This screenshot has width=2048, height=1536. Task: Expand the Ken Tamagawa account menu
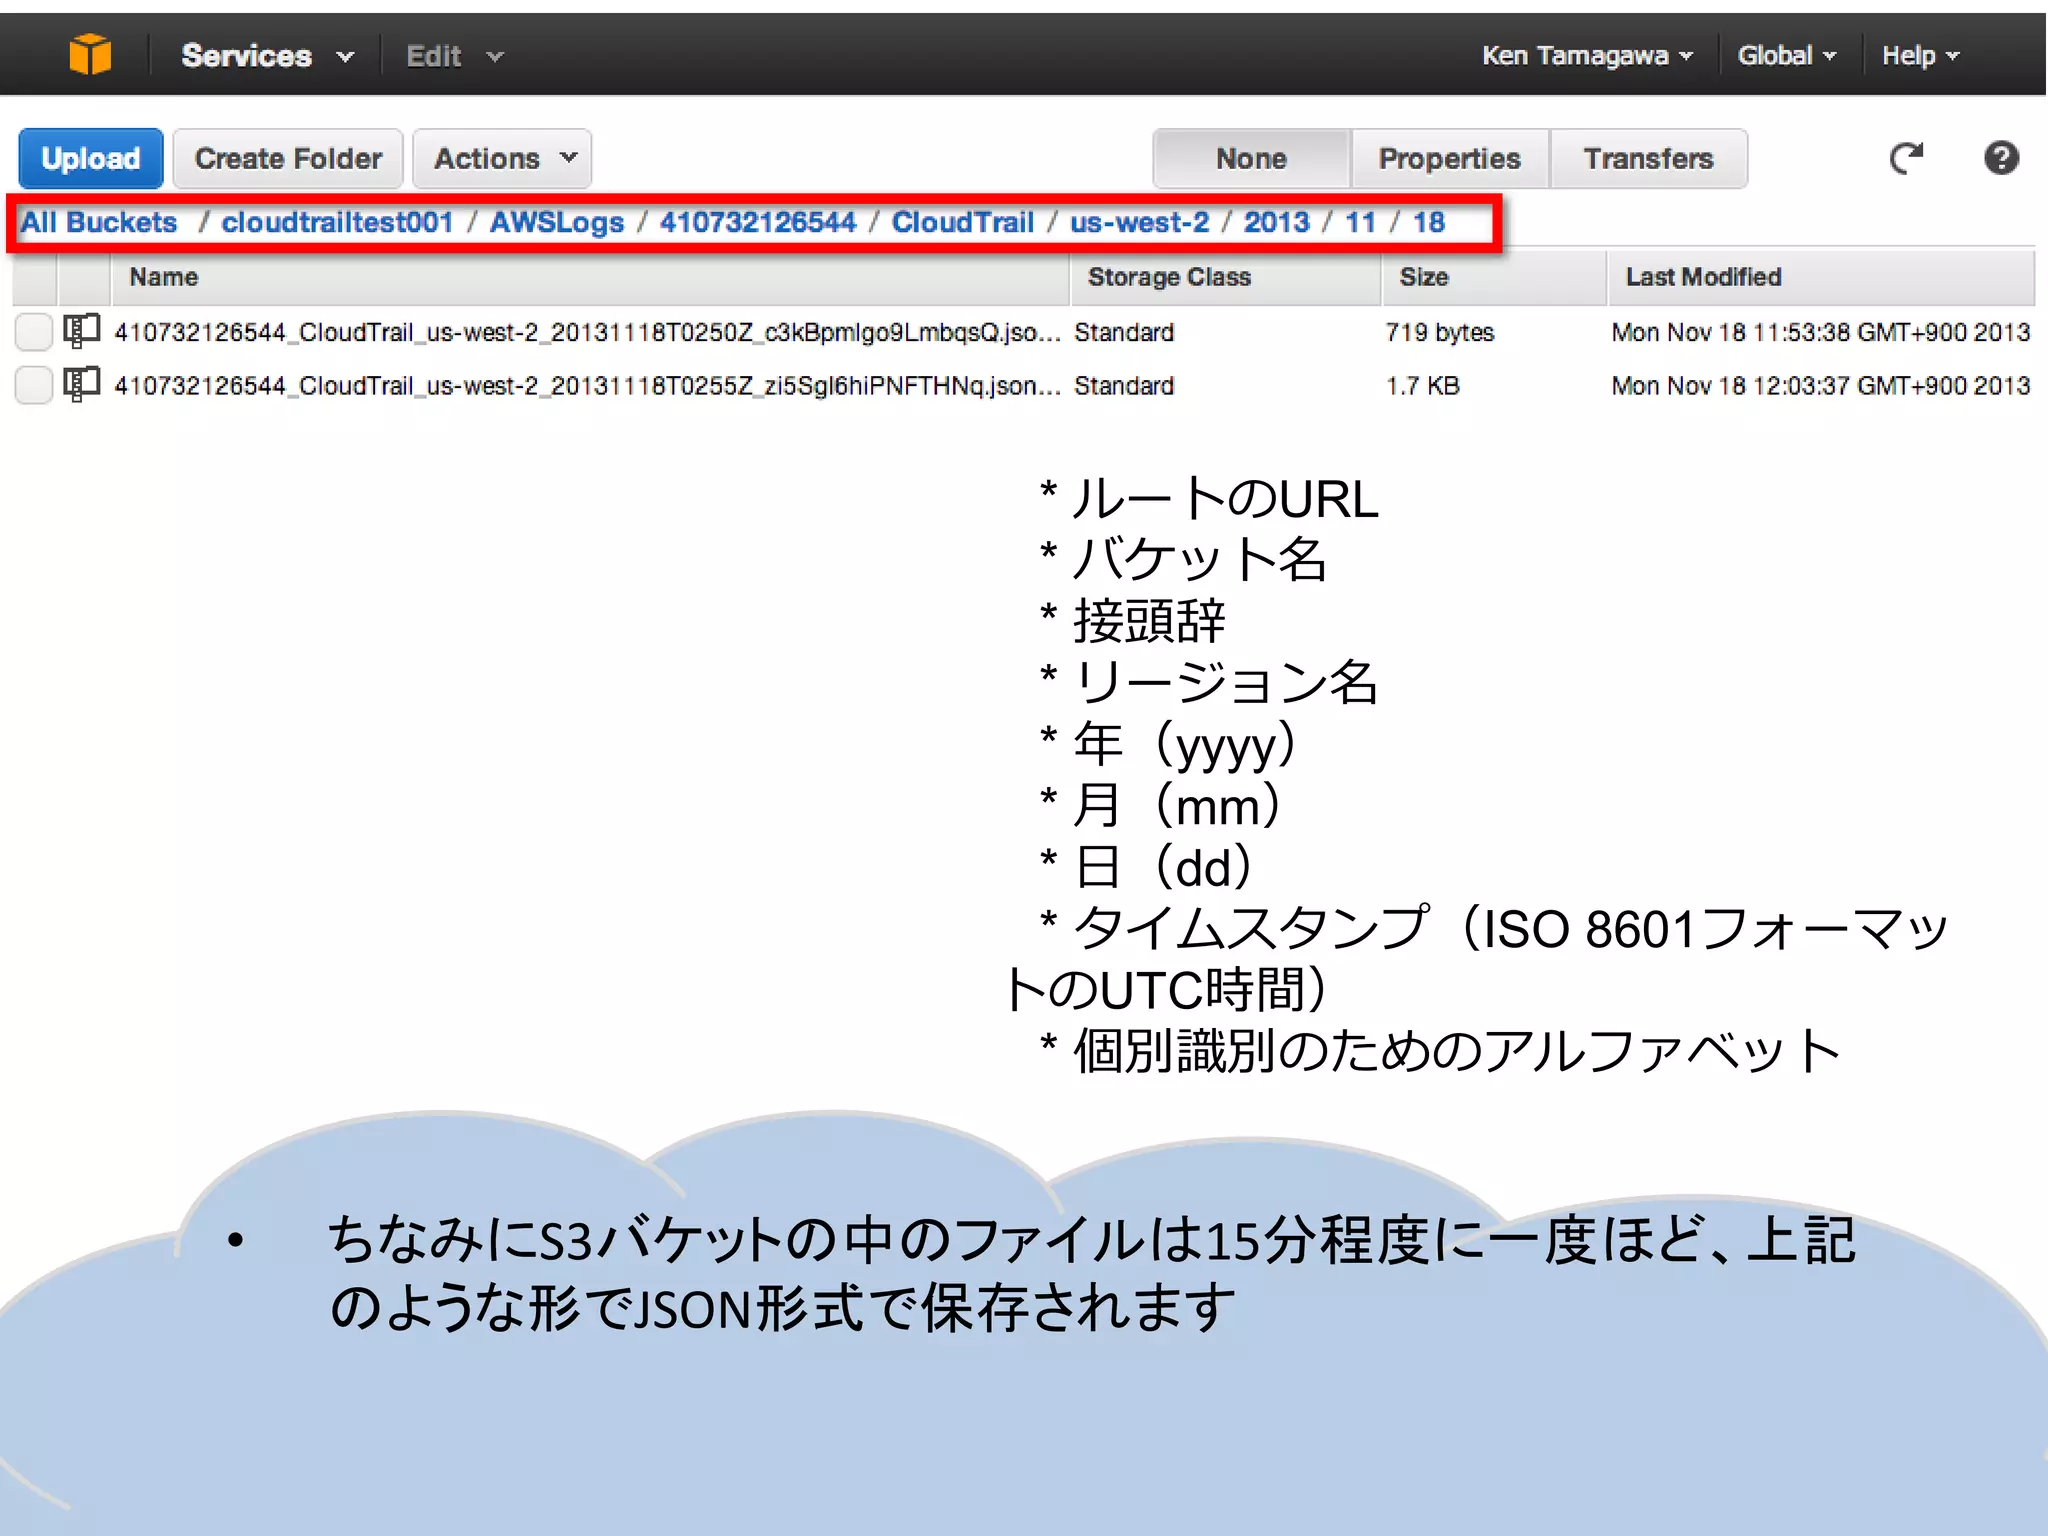tap(1587, 56)
